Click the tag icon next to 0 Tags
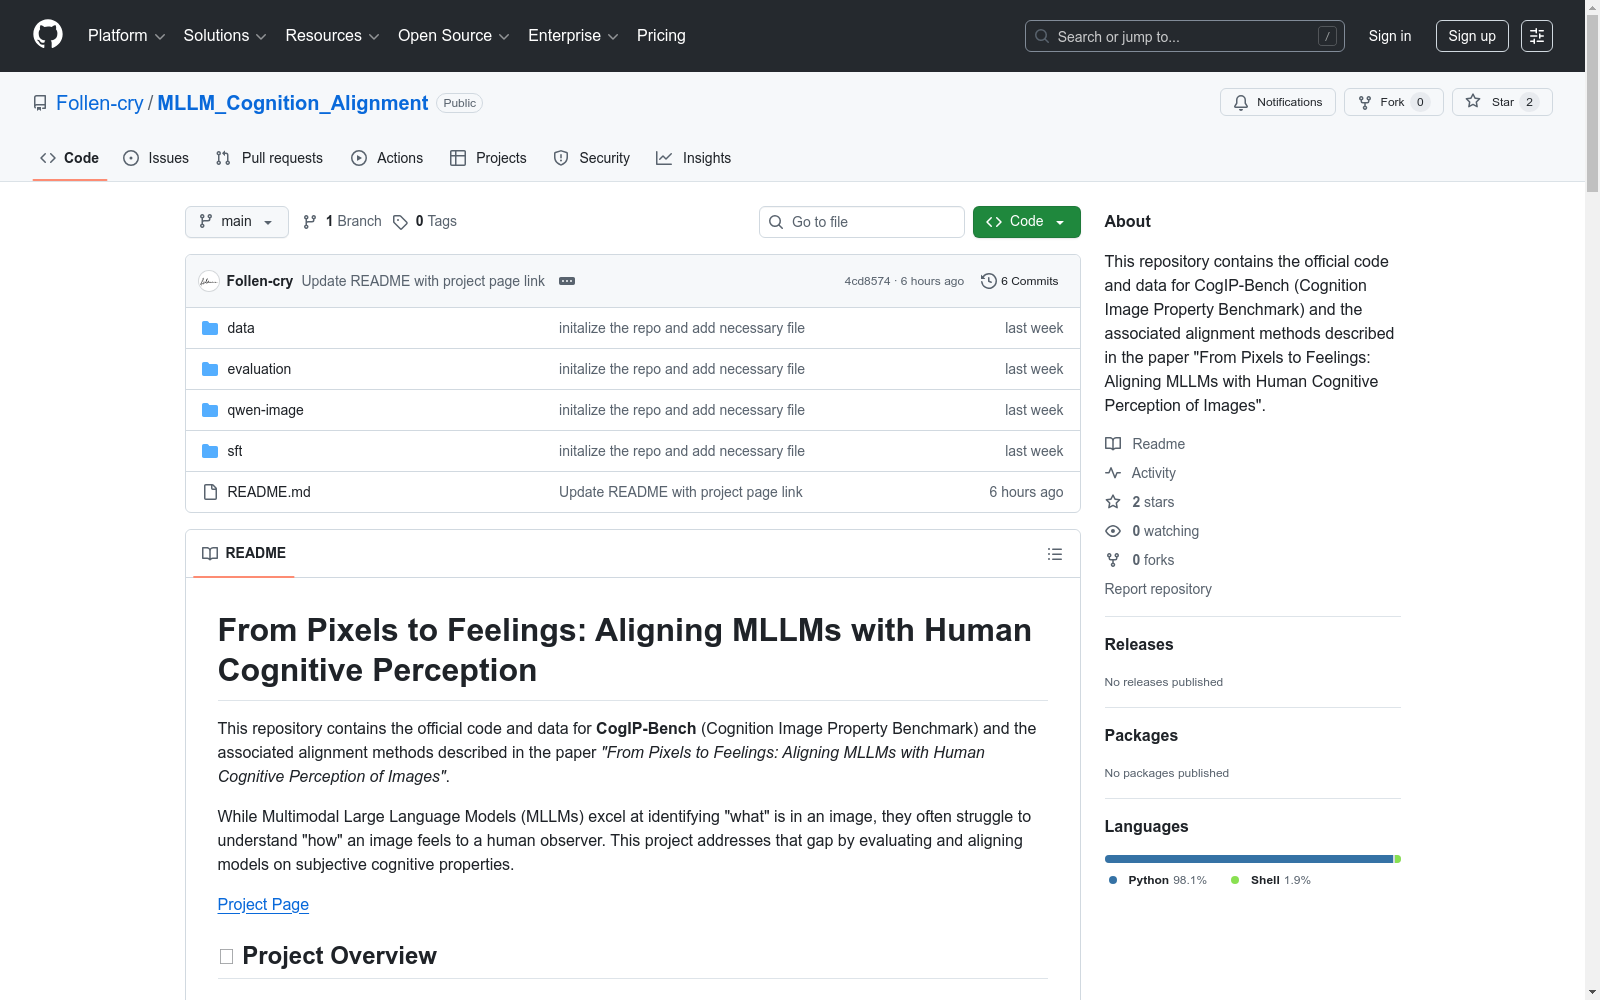Screen dimensions: 1600x1000 (x=400, y=222)
